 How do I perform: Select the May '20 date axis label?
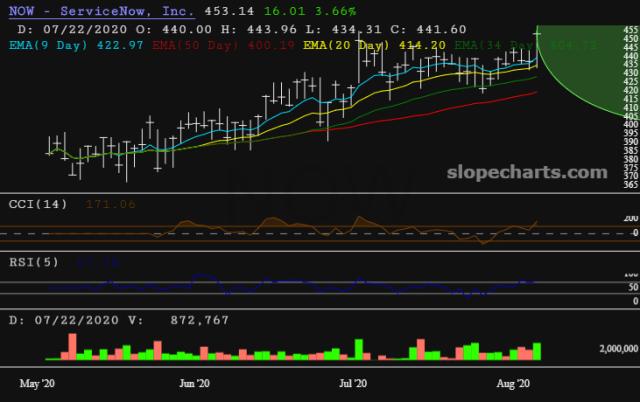[37, 383]
